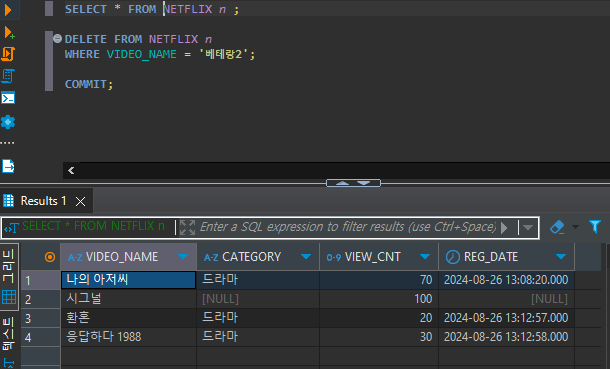Open custom filter settings with the funnel icon
The image size is (610, 369).
tap(595, 227)
